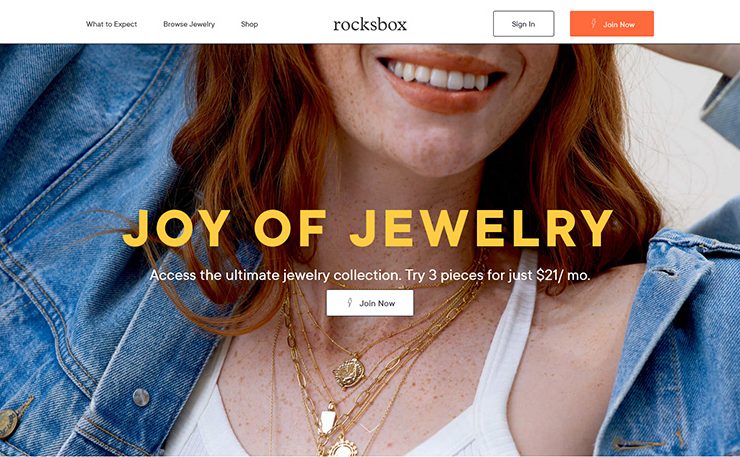Click the lightning icon in white Join Now button
This screenshot has height=457, width=740.
point(349,303)
